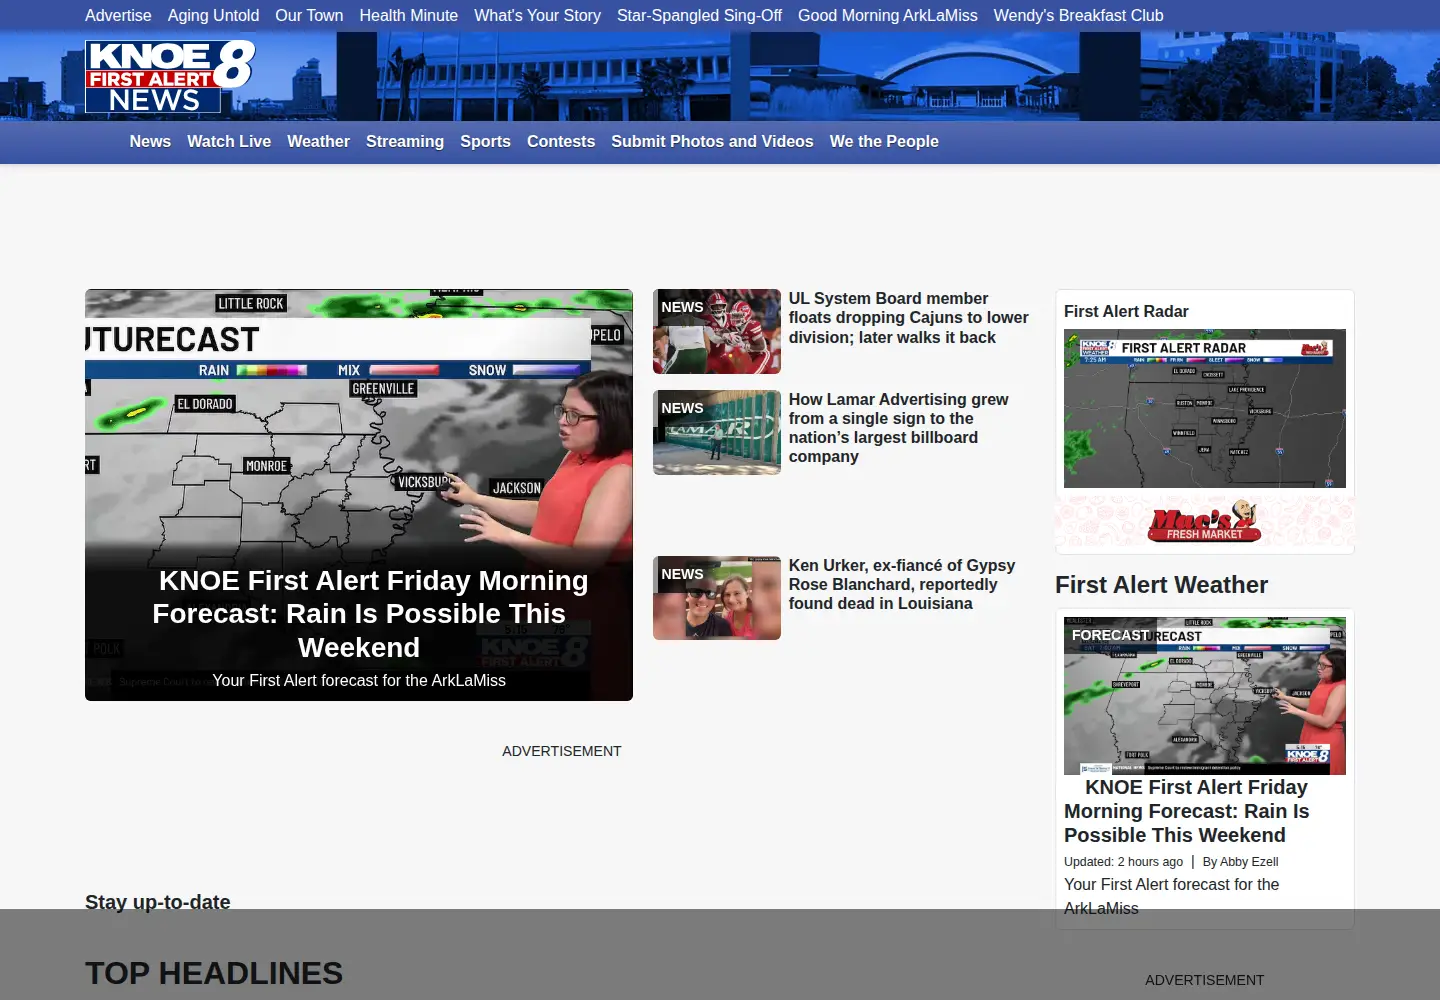Open Wendy's Breakfast Club link
This screenshot has height=1000, width=1440.
(1078, 15)
